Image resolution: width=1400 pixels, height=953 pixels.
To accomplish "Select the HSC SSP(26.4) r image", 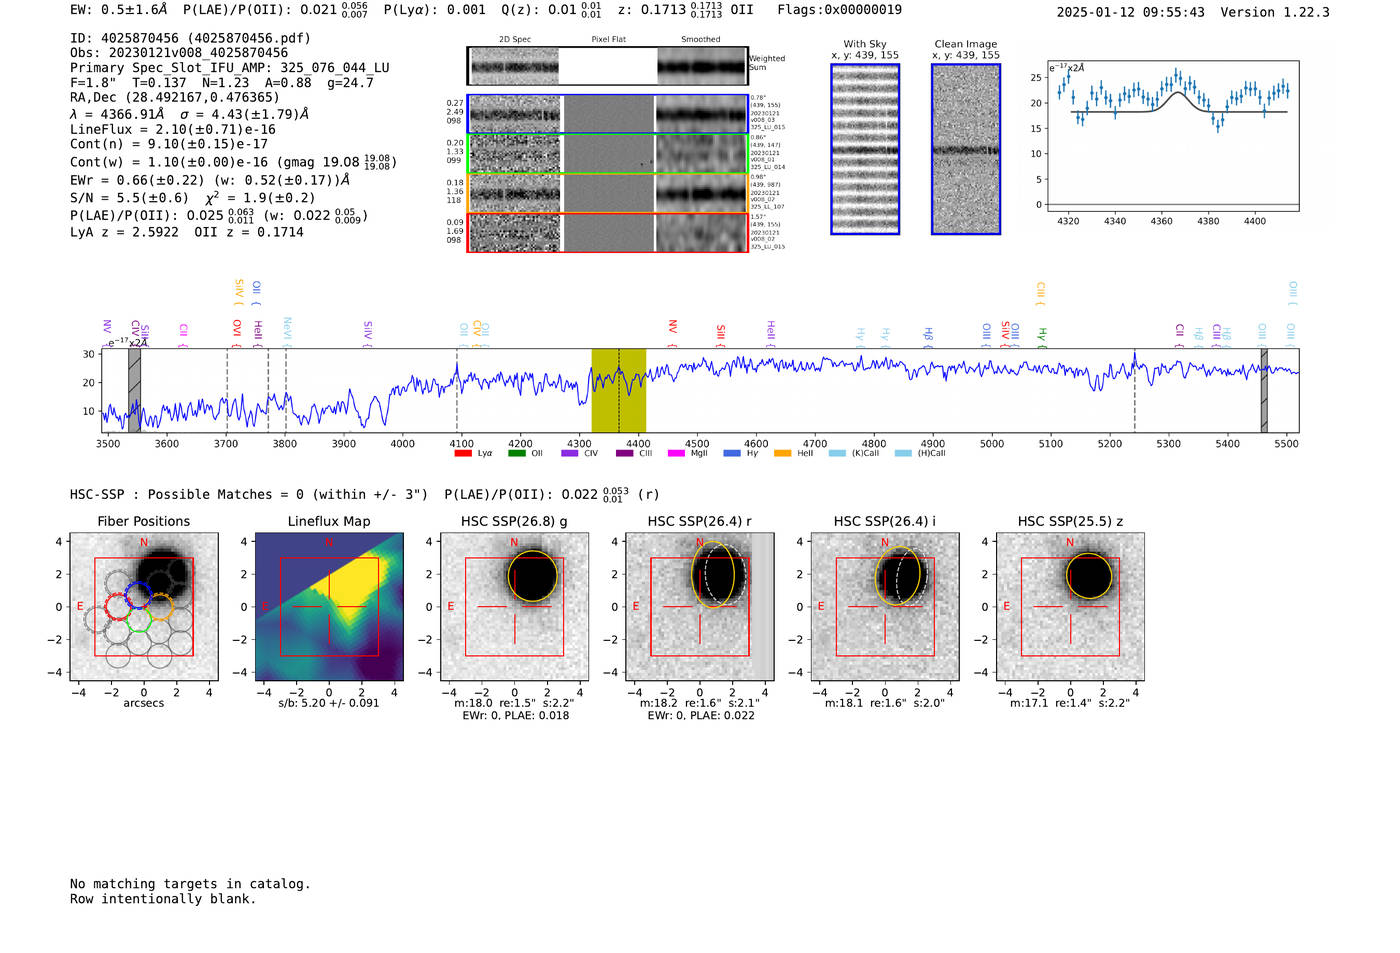I will tap(700, 607).
